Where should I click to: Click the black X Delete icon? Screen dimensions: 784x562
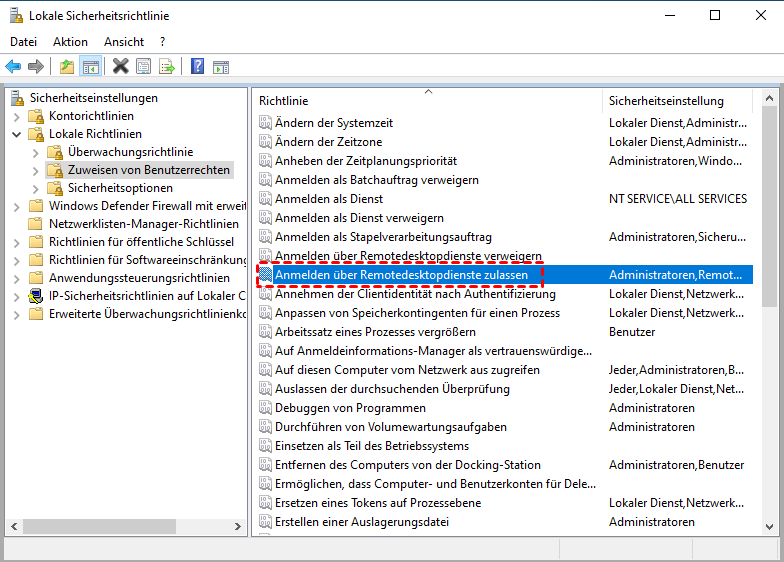(120, 67)
